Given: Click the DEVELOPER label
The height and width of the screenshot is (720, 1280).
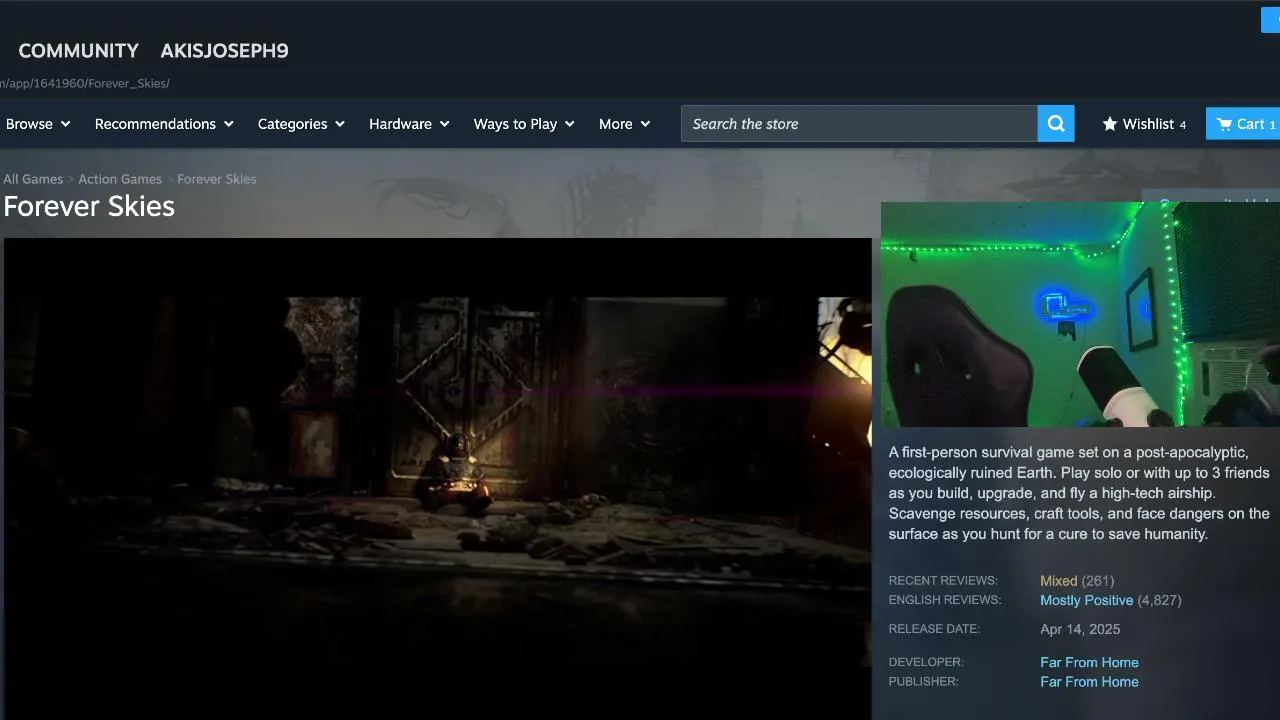Looking at the screenshot, I should [926, 662].
